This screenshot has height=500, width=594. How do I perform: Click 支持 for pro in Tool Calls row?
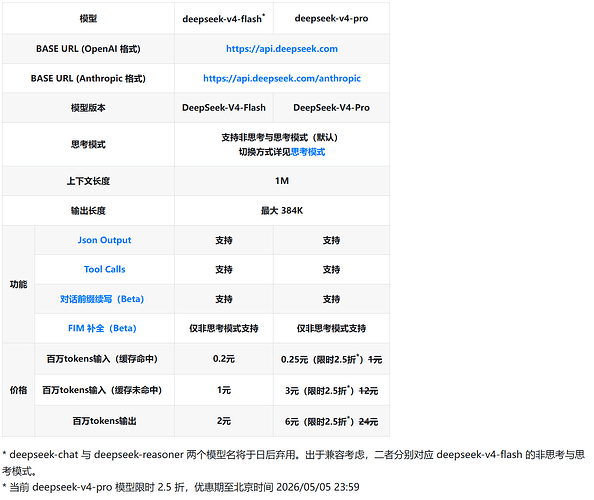pos(331,269)
